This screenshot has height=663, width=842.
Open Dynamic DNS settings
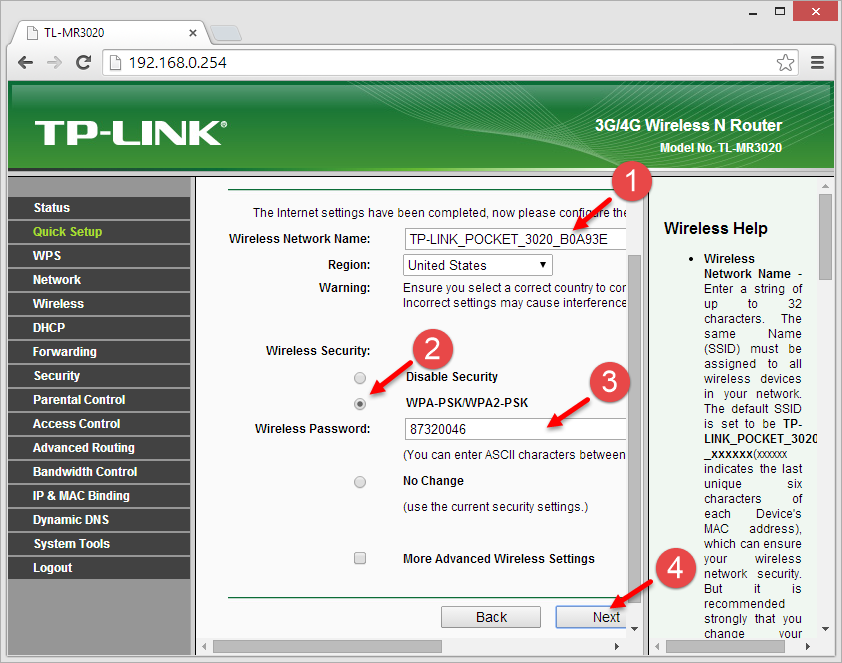click(99, 520)
